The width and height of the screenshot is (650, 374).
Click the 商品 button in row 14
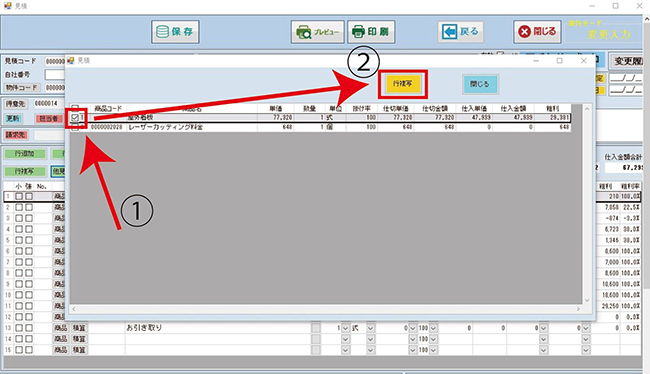61,339
